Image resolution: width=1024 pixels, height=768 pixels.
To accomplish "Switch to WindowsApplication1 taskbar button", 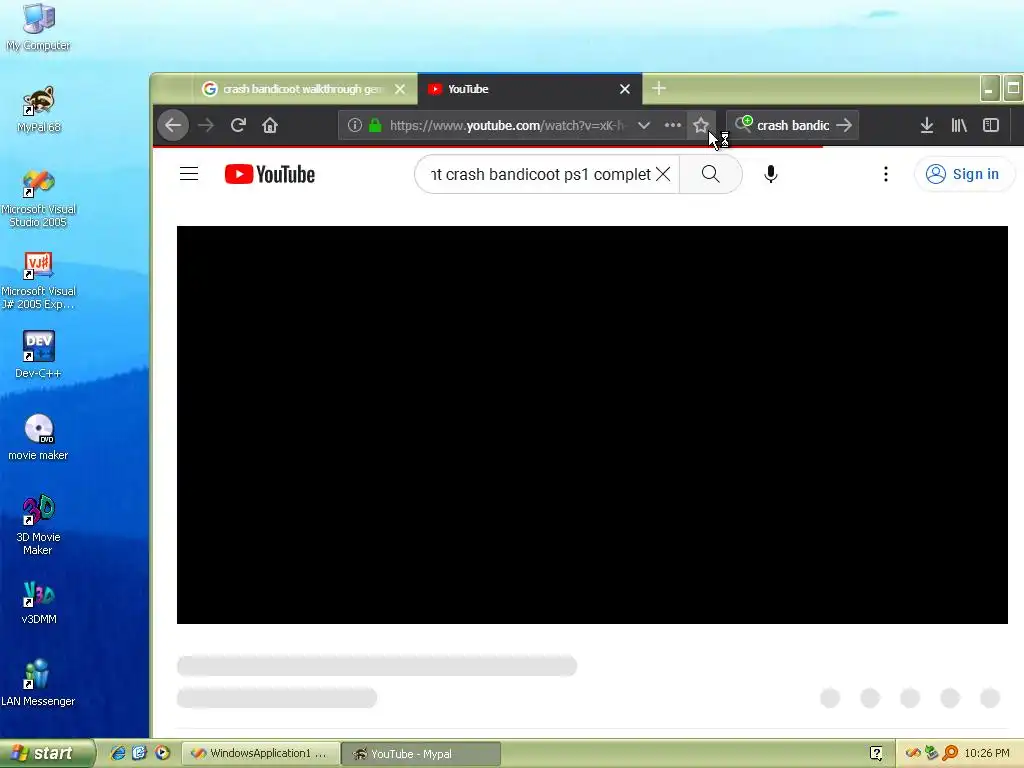I will coord(261,754).
